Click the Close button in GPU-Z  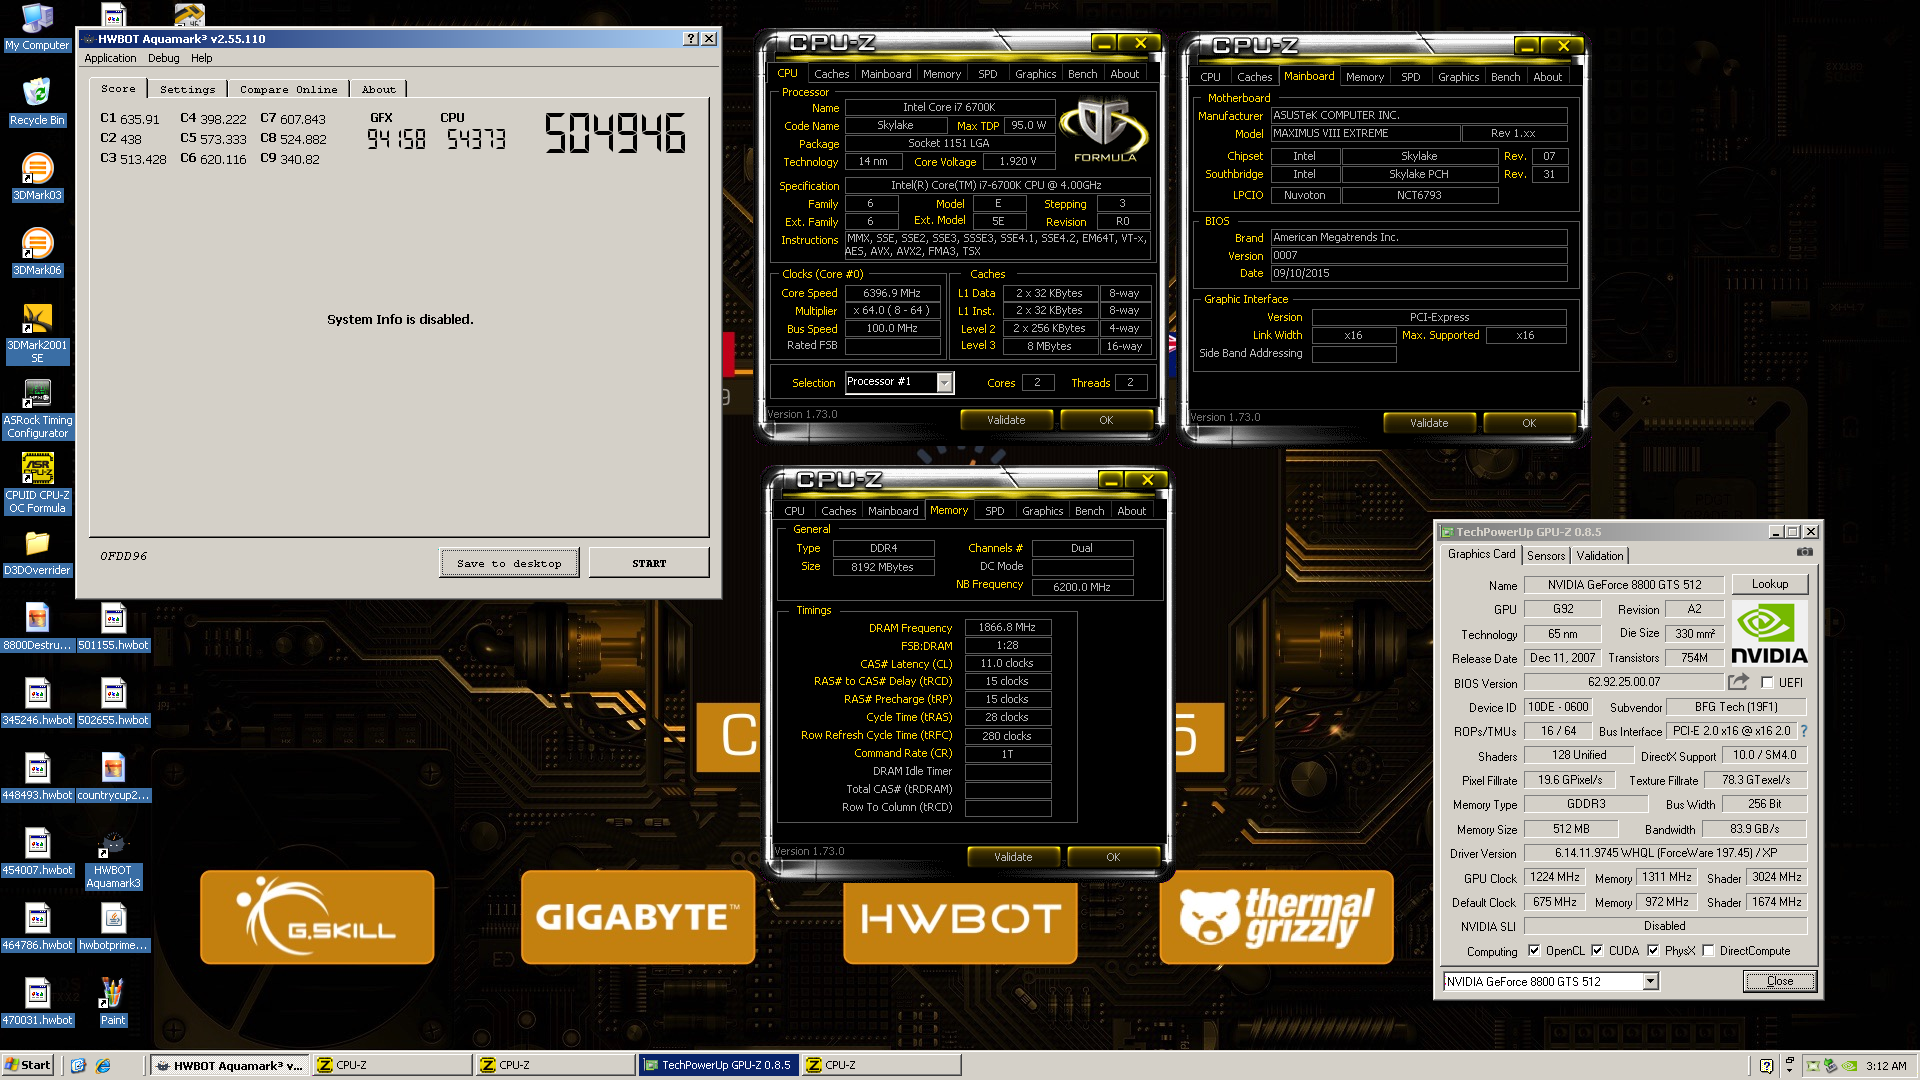click(1780, 981)
